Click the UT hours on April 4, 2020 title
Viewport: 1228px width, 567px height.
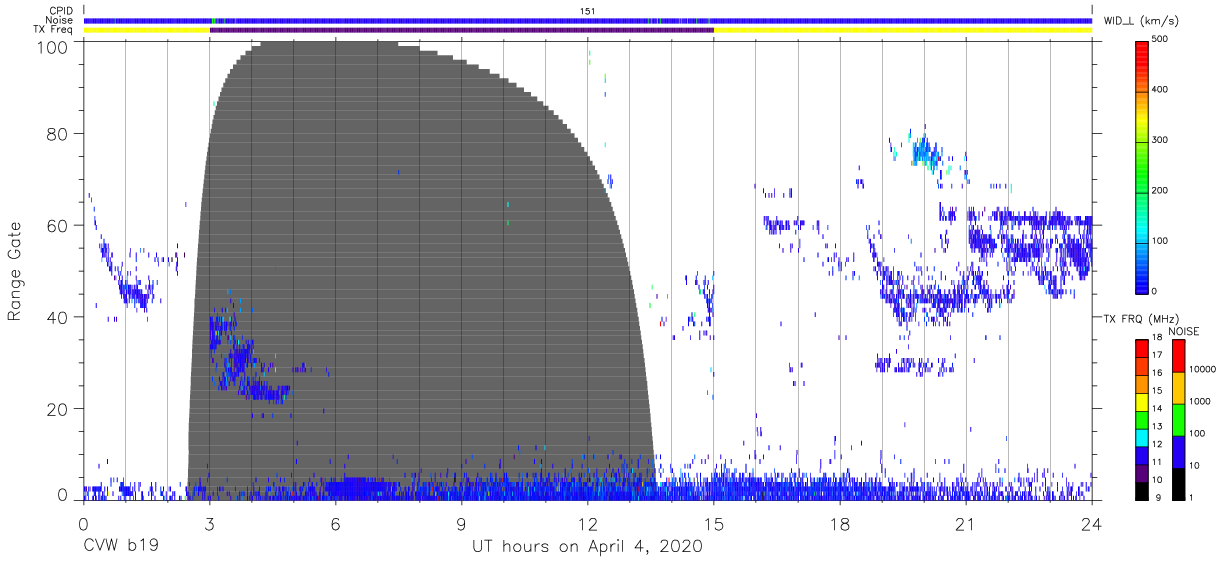(x=588, y=547)
